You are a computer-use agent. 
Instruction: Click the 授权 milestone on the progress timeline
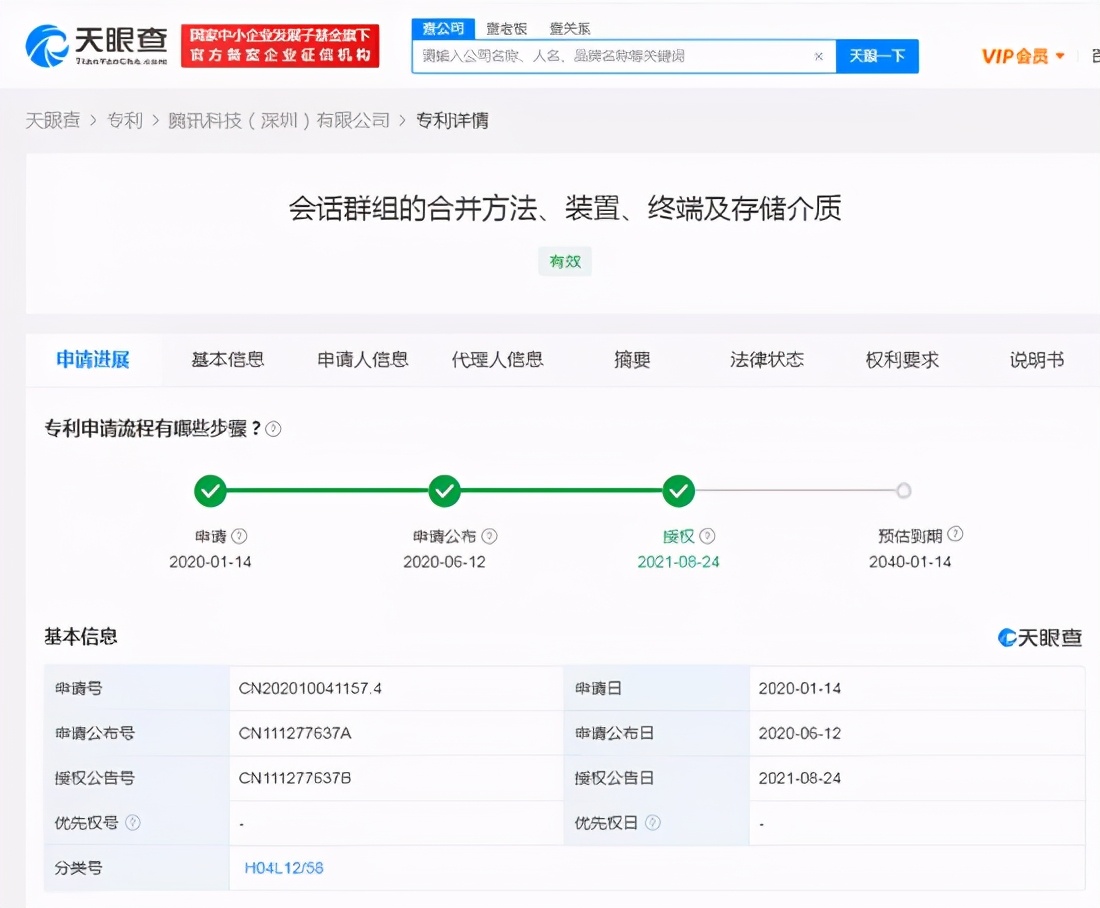(678, 491)
